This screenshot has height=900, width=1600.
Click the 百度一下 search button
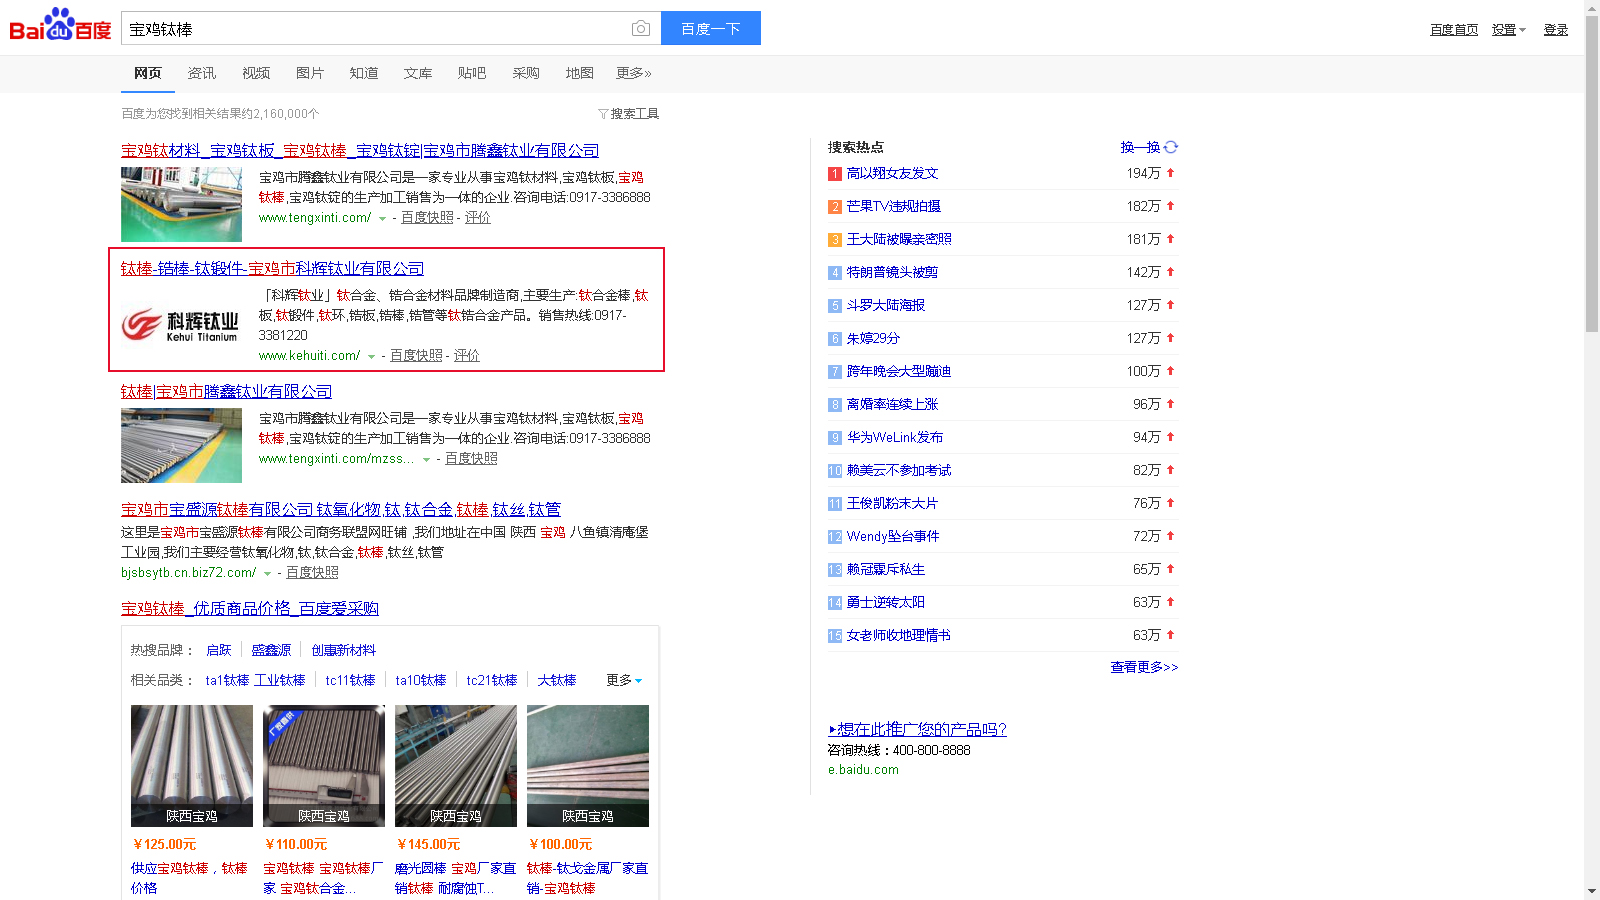click(x=711, y=28)
